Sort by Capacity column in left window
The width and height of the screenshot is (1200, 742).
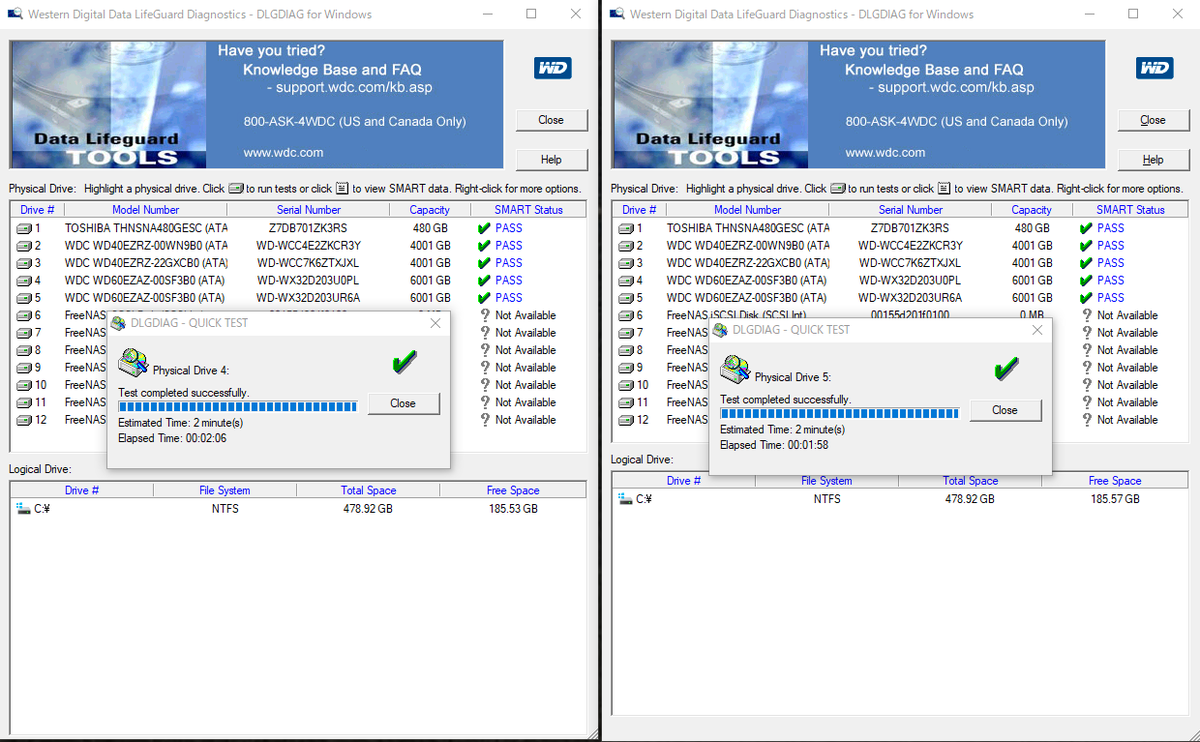[429, 210]
